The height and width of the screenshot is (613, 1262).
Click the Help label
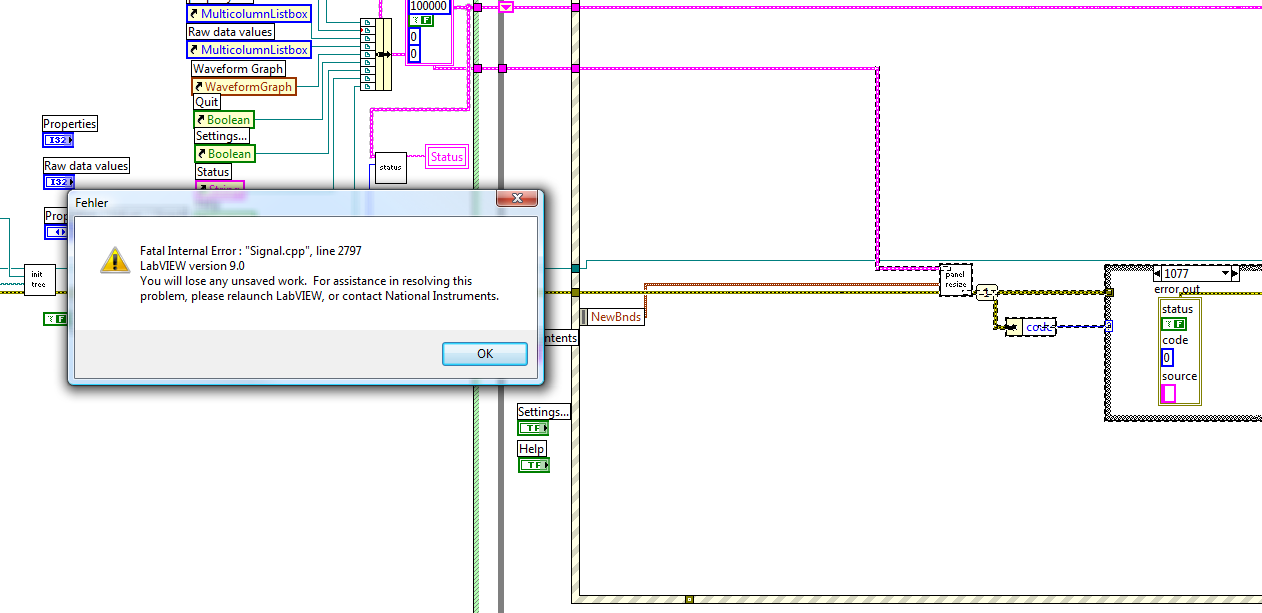532,449
